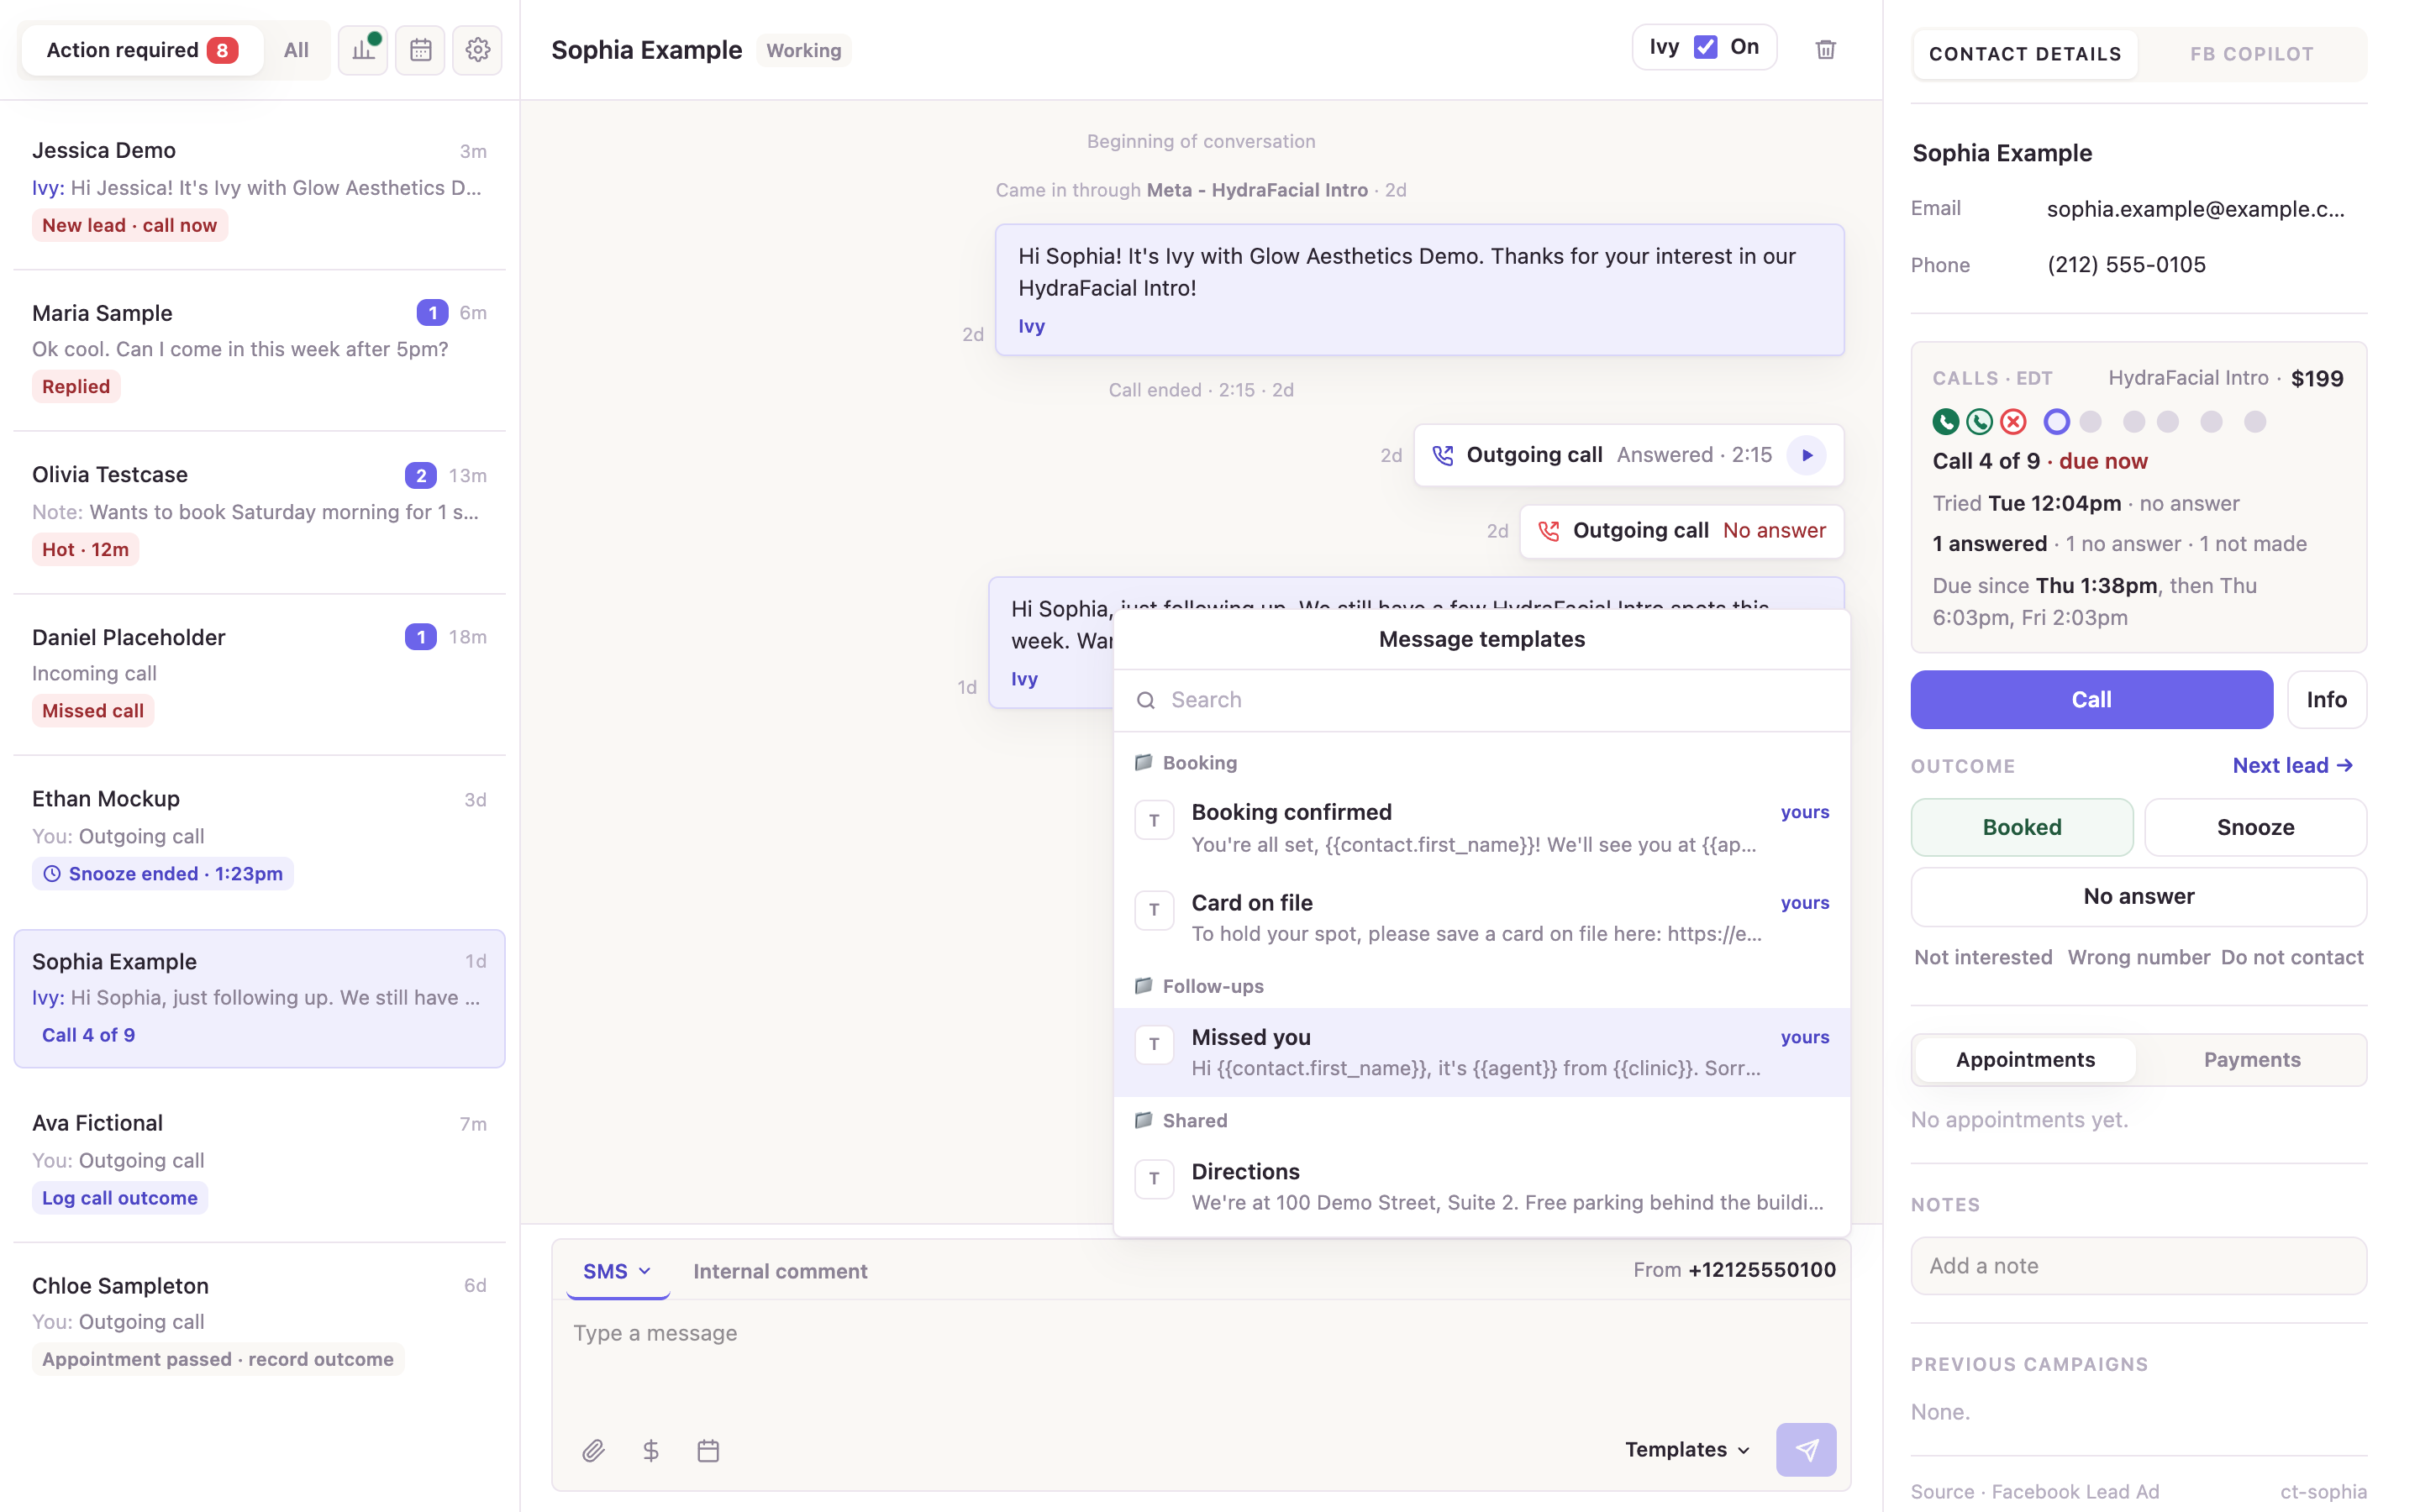Open the stats chart icon

point(362,49)
